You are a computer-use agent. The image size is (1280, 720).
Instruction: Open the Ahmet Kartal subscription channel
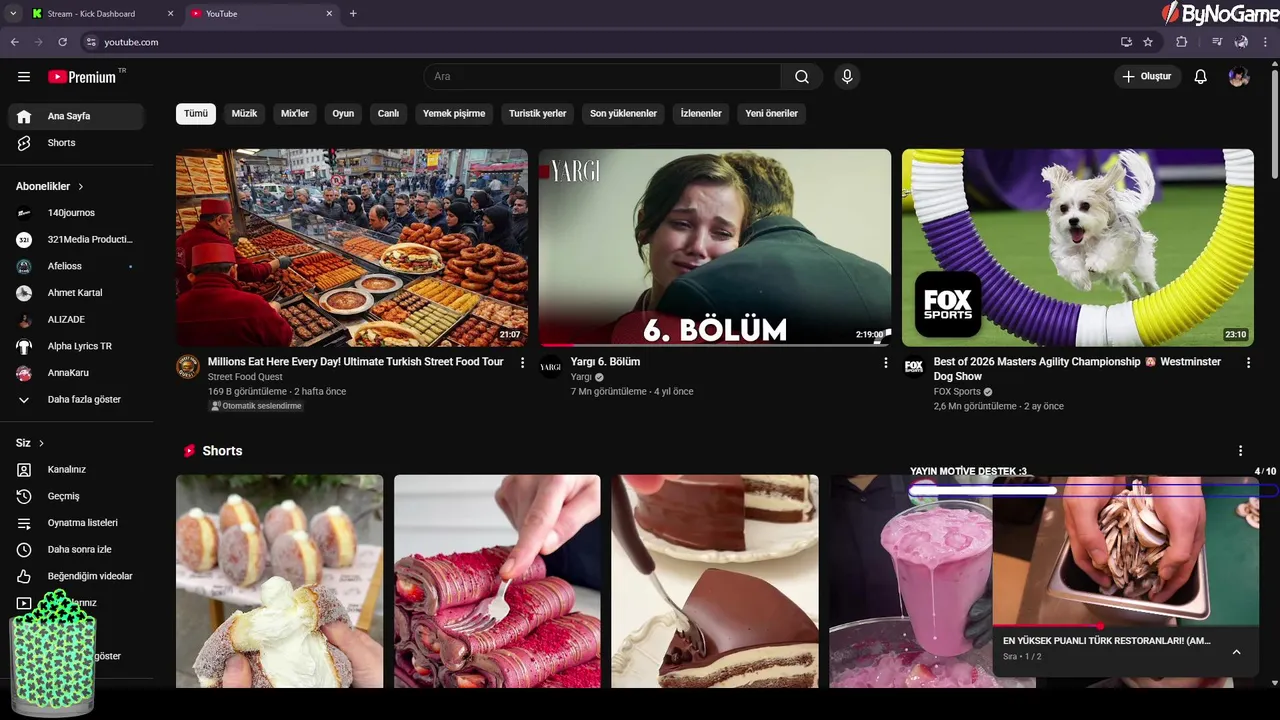pos(76,293)
